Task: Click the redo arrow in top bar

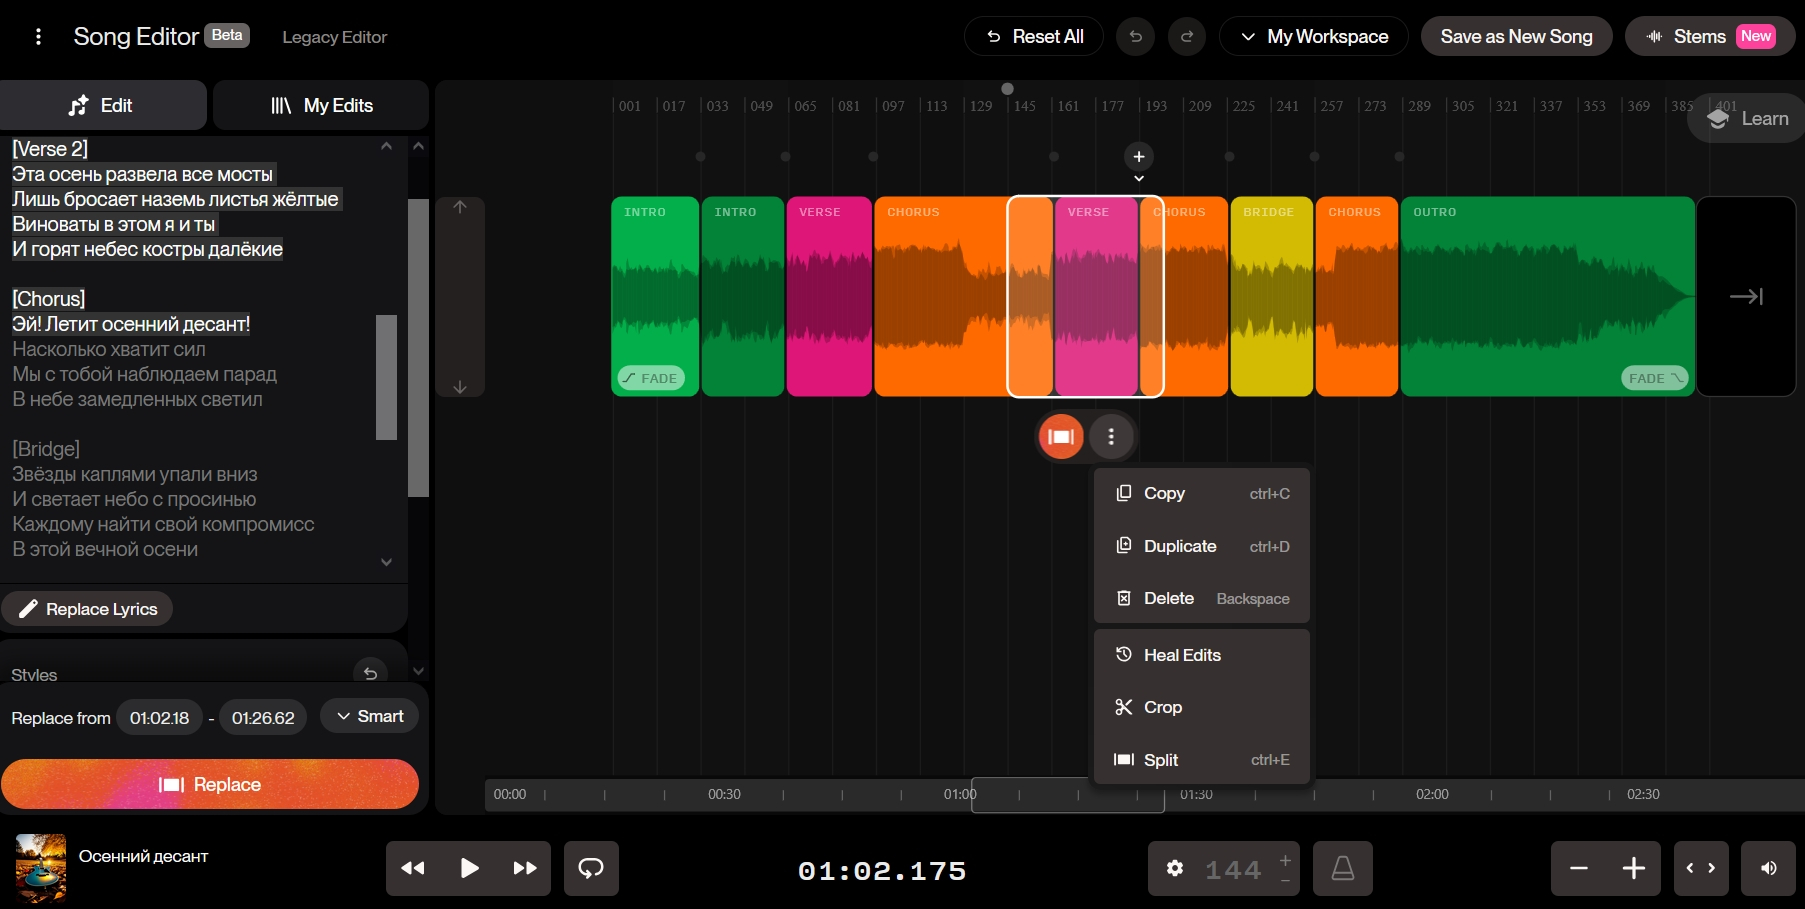Action: (x=1187, y=37)
